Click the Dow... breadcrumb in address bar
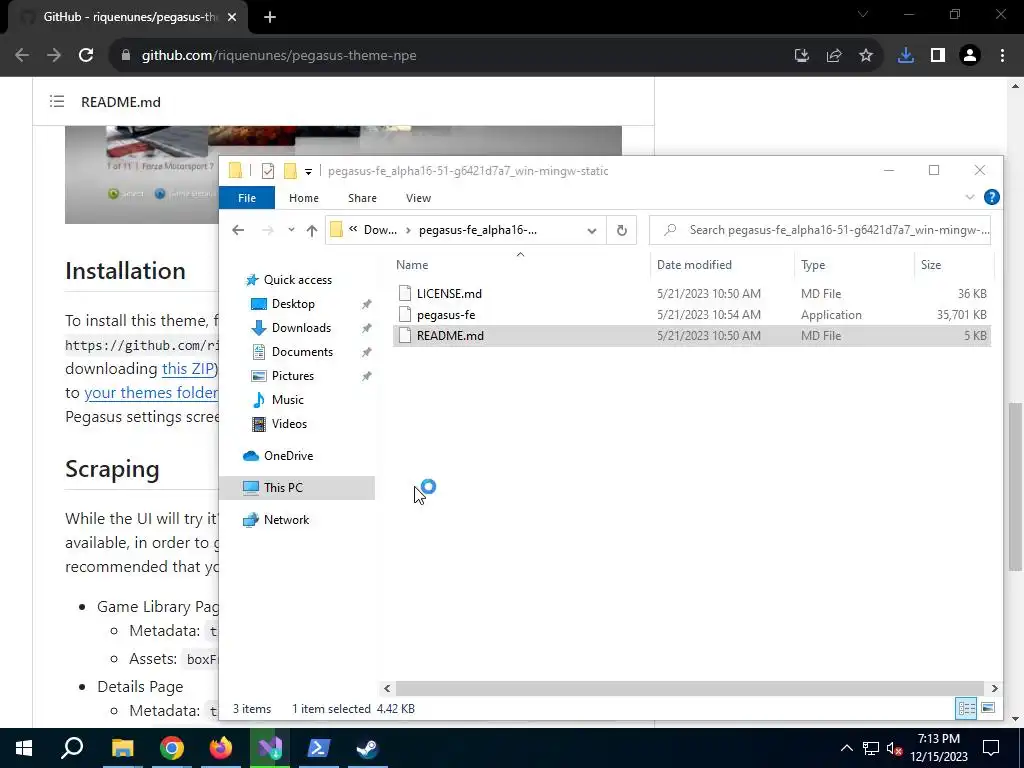 click(x=380, y=230)
